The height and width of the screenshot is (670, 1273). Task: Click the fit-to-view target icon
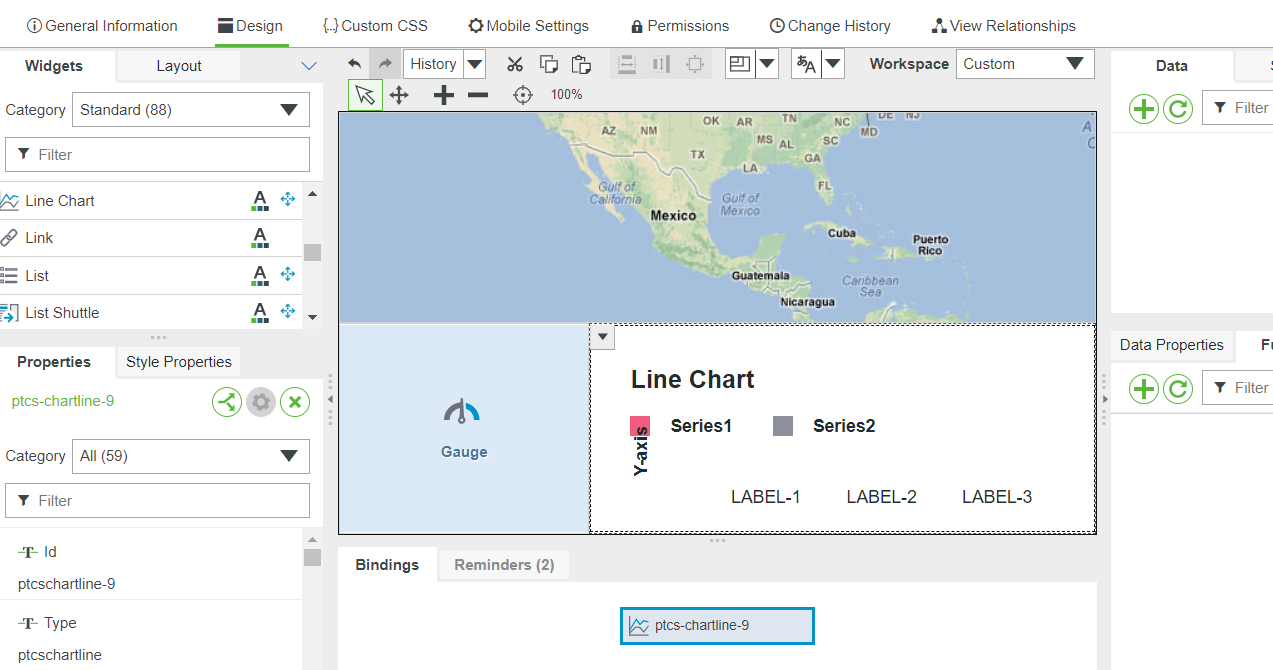coord(522,95)
